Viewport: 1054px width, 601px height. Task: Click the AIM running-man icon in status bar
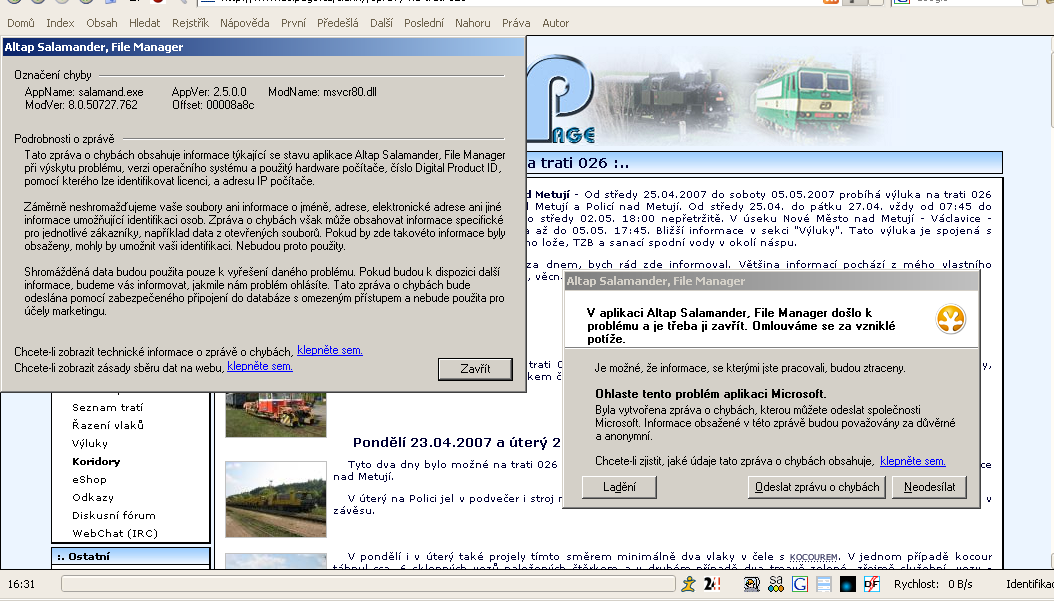(688, 584)
